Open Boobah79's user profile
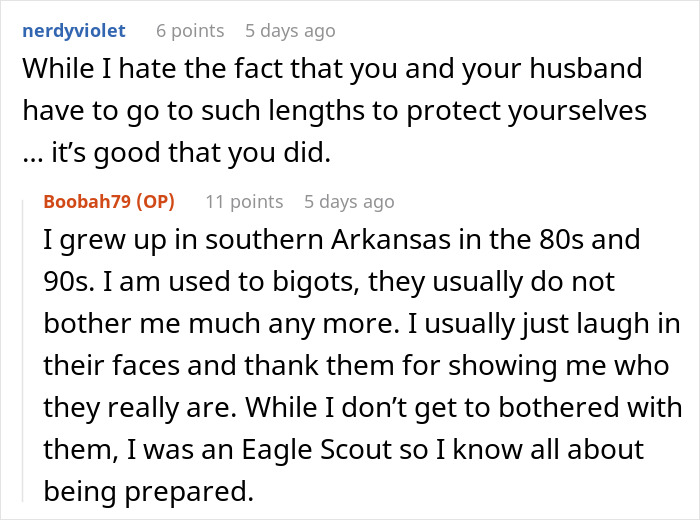700x520 pixels. coord(91,201)
